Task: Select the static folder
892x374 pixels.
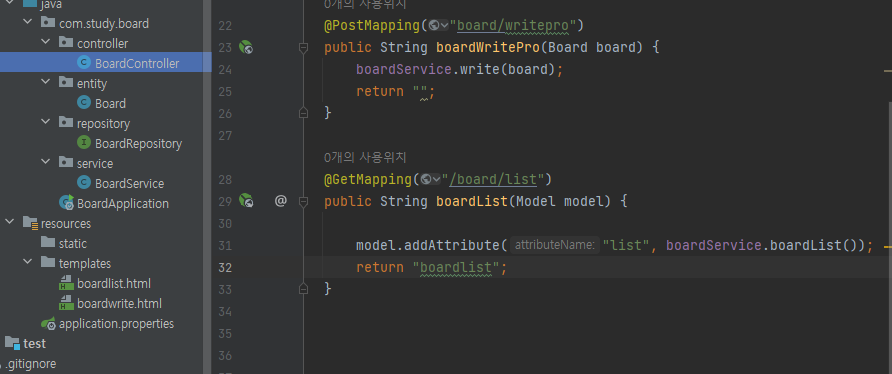Action: coord(73,243)
